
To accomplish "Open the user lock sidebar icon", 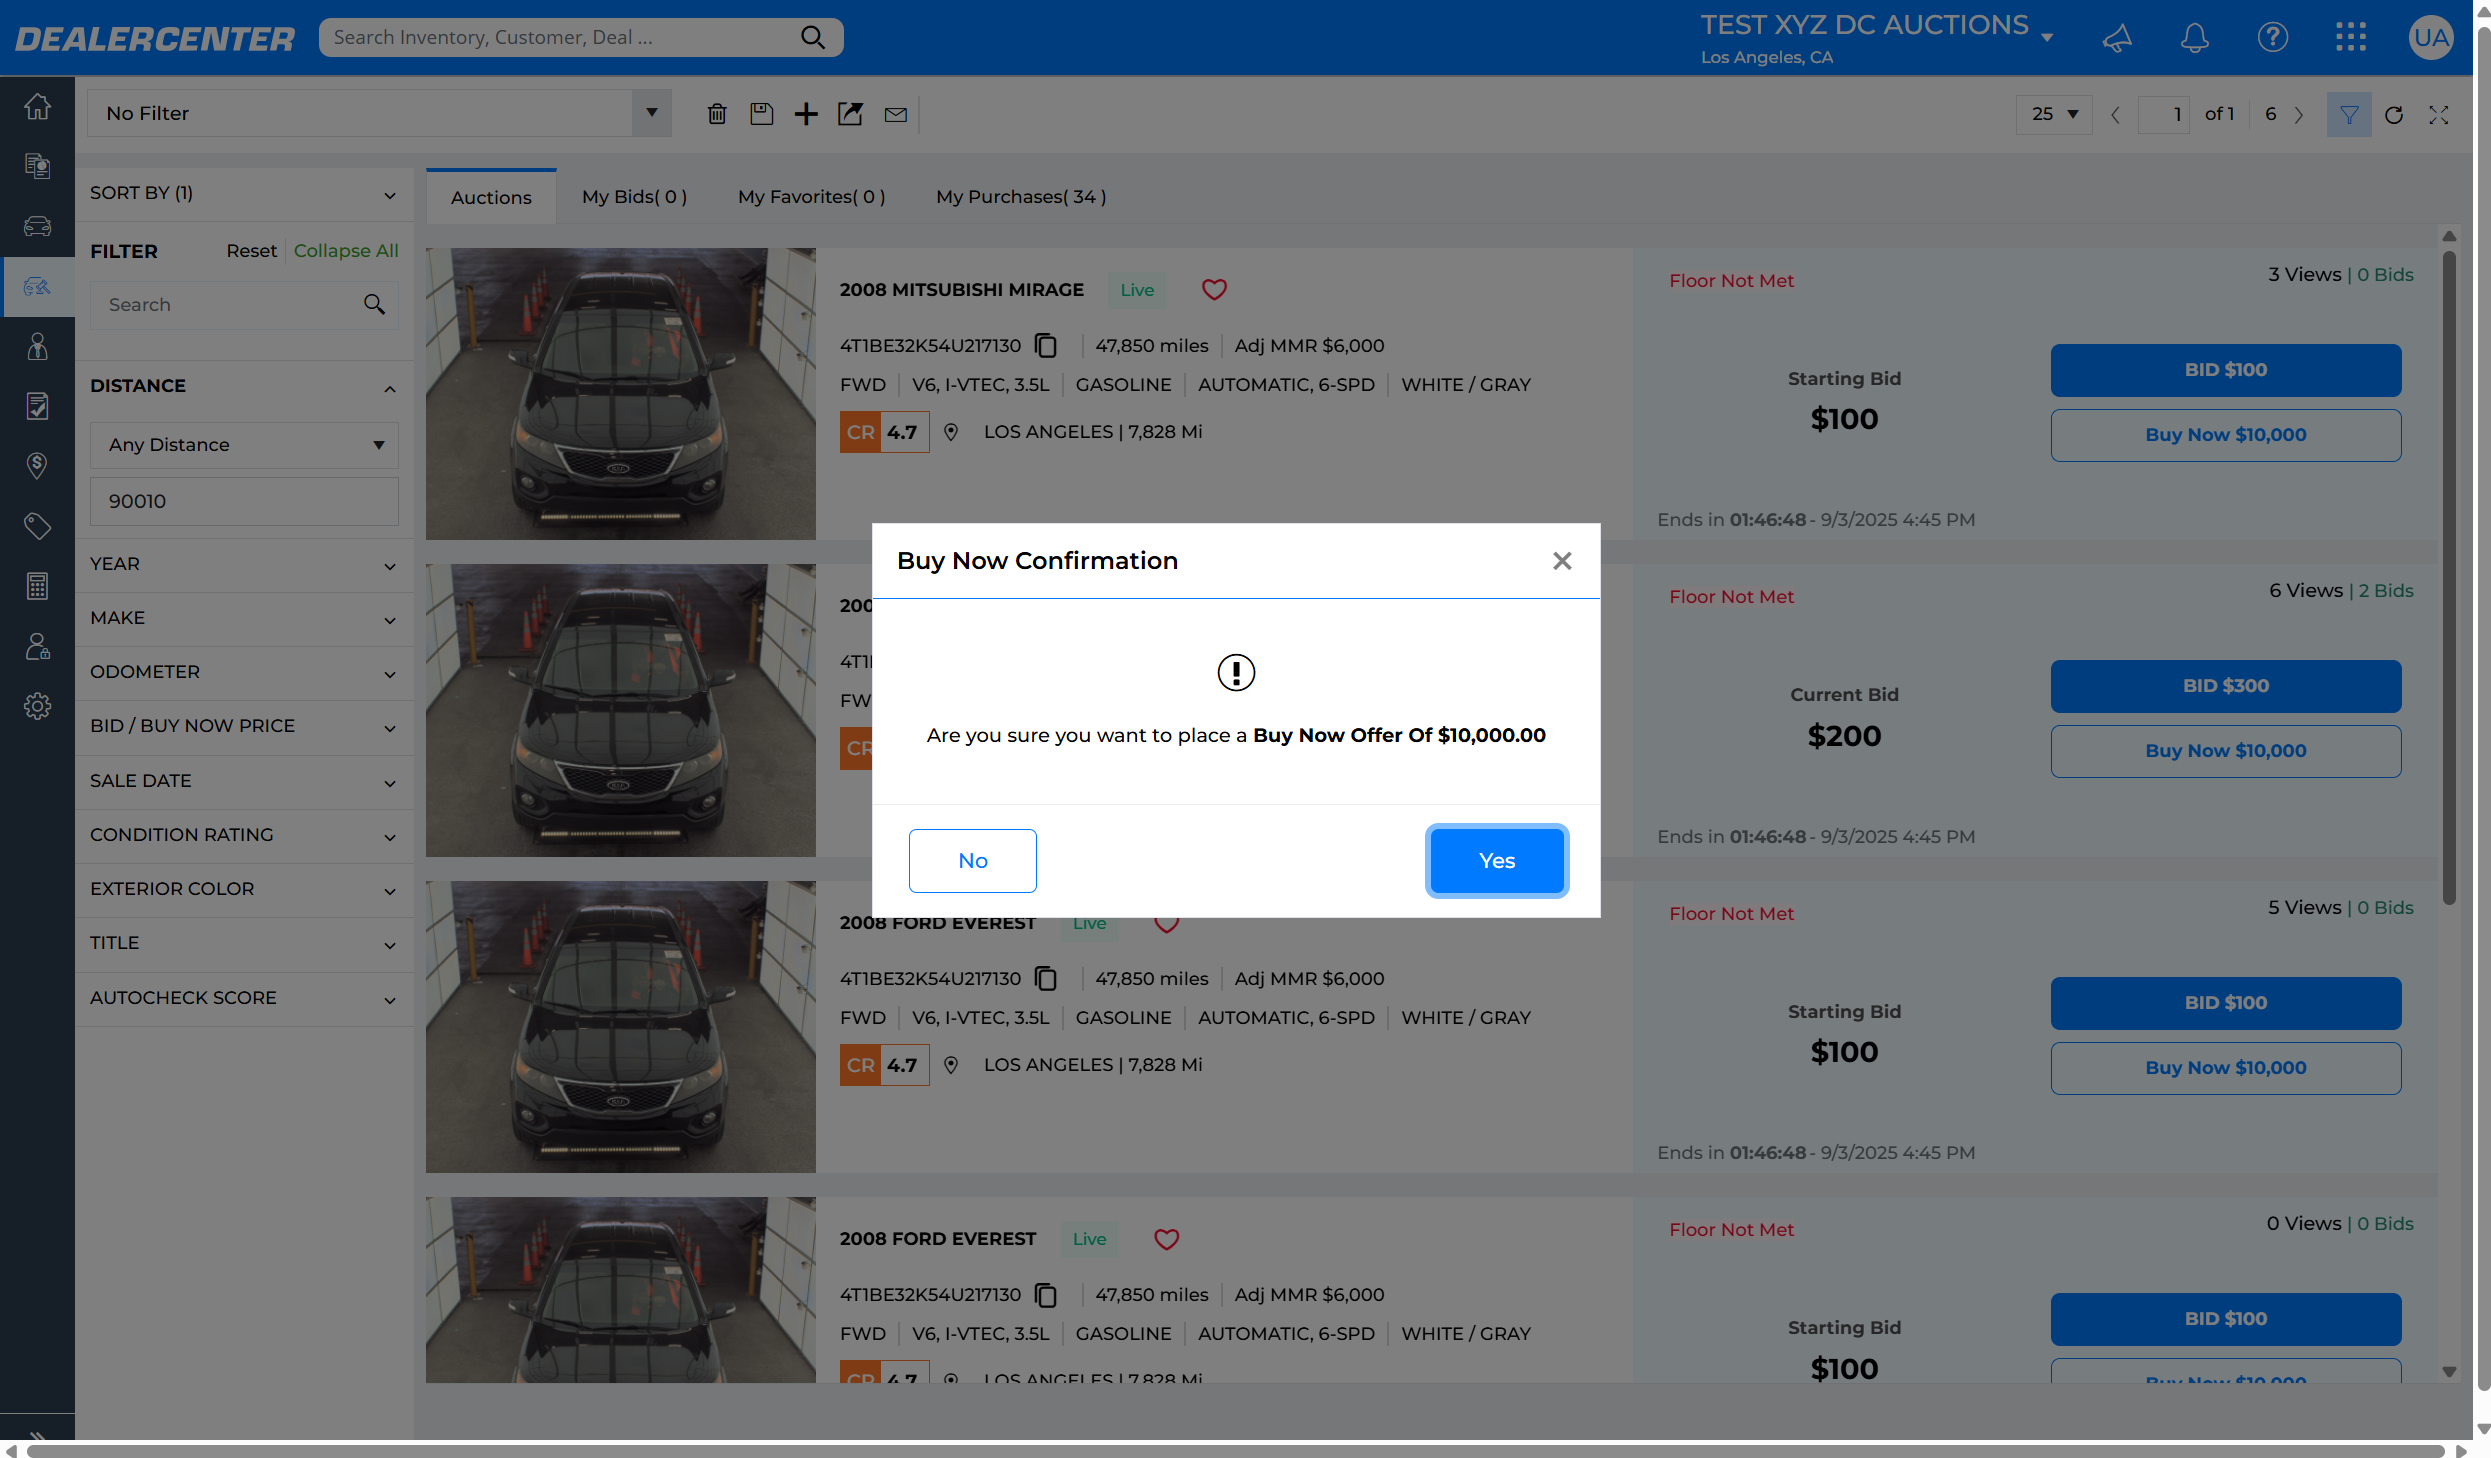I will click(37, 646).
